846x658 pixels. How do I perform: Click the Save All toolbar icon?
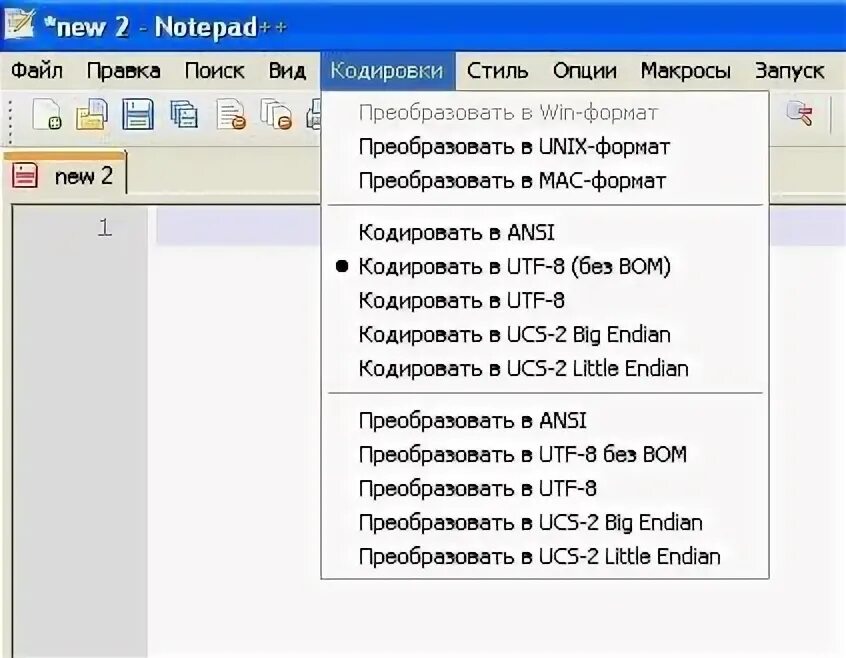click(x=183, y=114)
